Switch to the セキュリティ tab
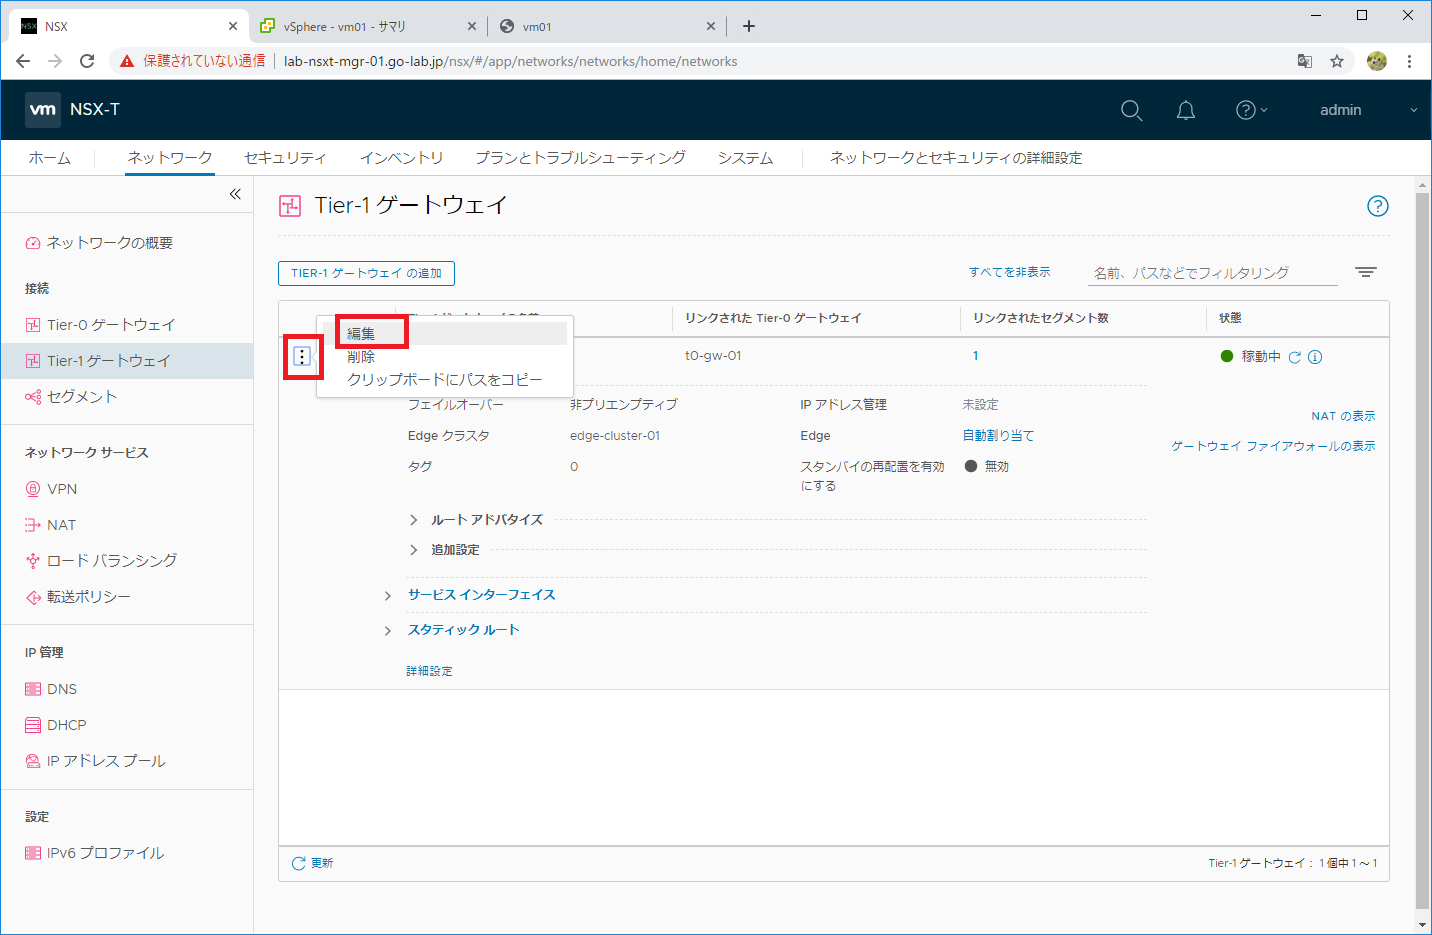The width and height of the screenshot is (1432, 935). point(285,158)
